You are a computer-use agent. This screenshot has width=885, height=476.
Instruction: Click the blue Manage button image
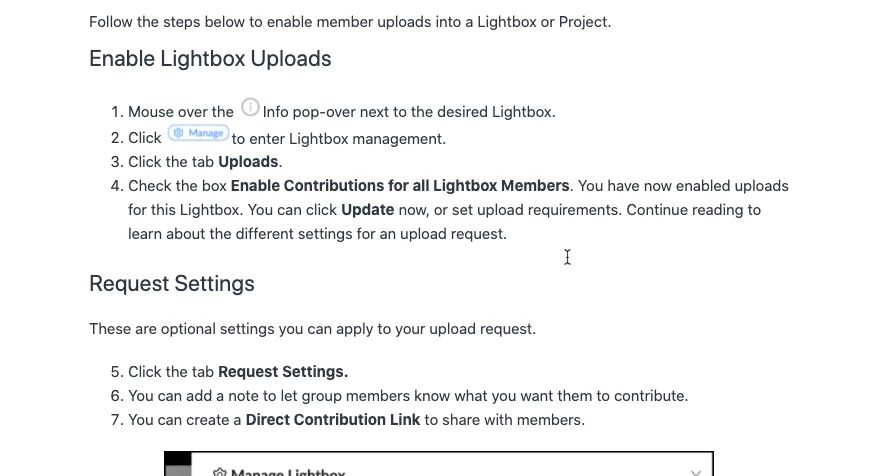pos(198,133)
